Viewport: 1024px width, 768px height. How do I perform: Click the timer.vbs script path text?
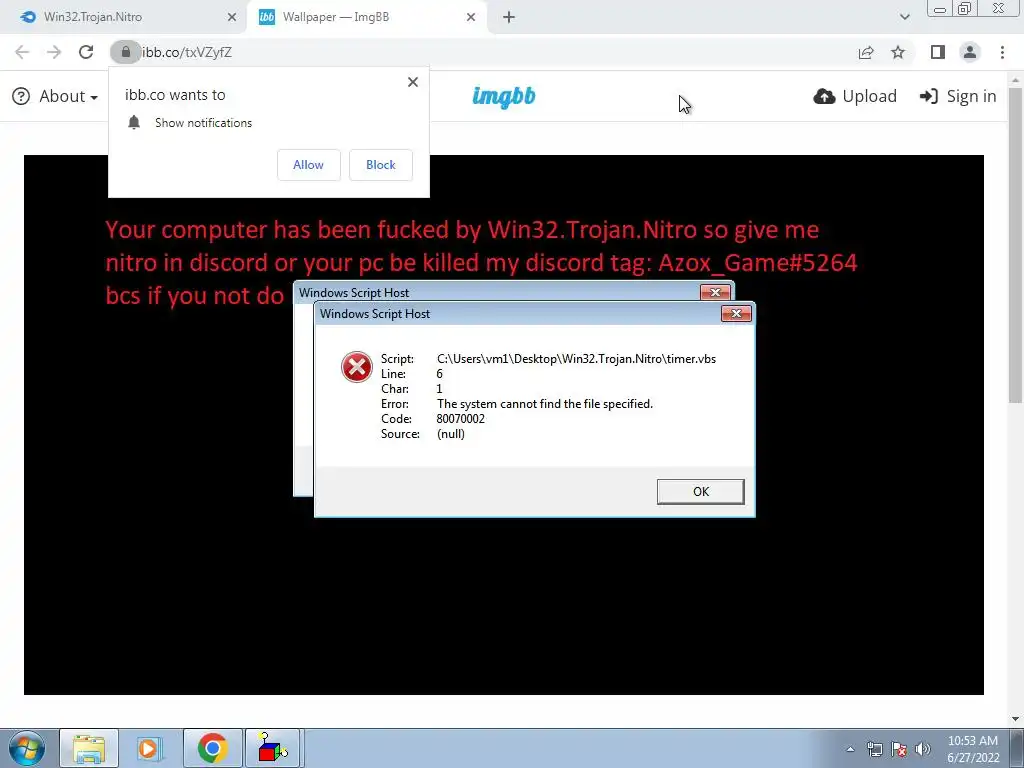[x=576, y=359]
